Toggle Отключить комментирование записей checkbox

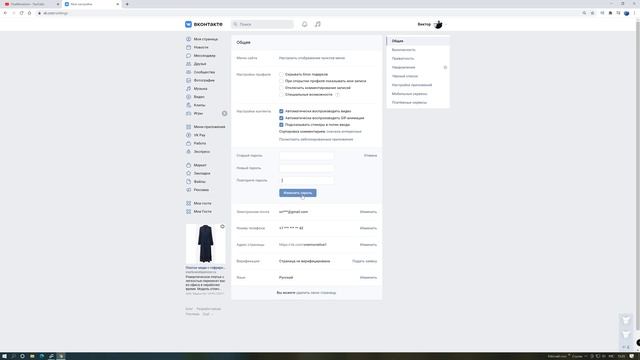(x=281, y=88)
